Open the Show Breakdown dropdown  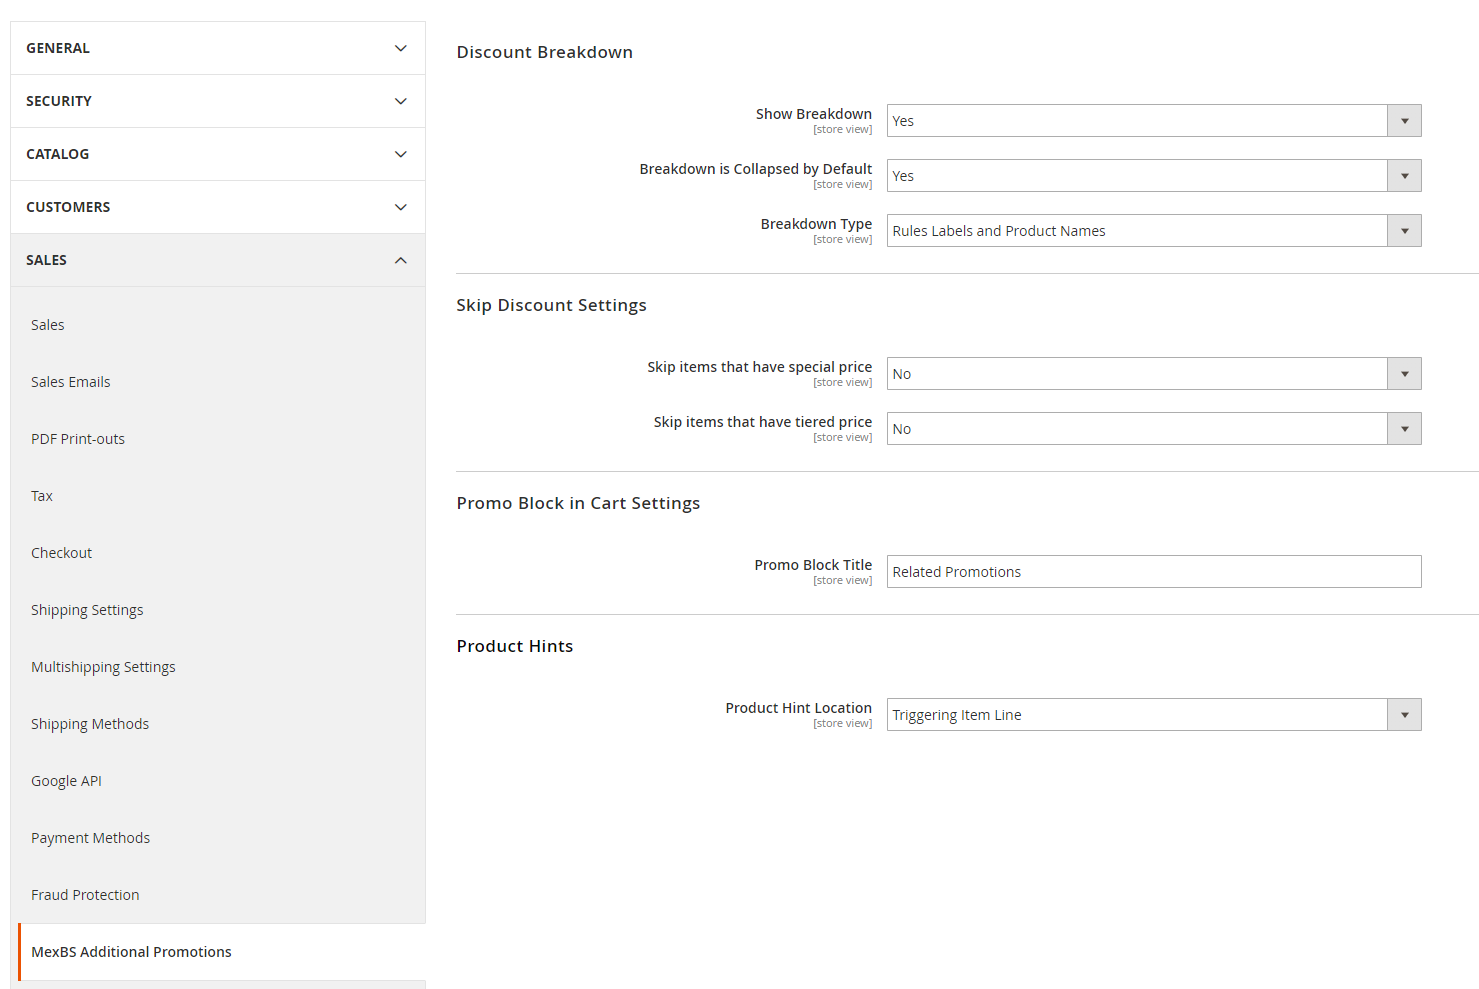[1154, 121]
